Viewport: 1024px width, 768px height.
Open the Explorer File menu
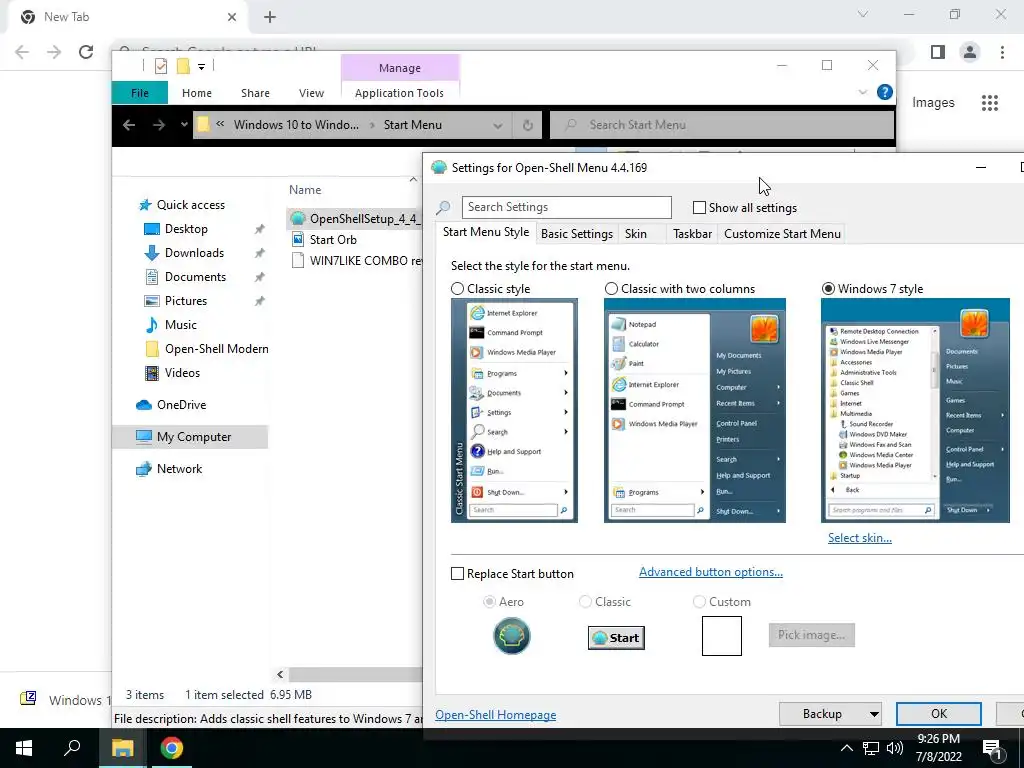pos(140,93)
